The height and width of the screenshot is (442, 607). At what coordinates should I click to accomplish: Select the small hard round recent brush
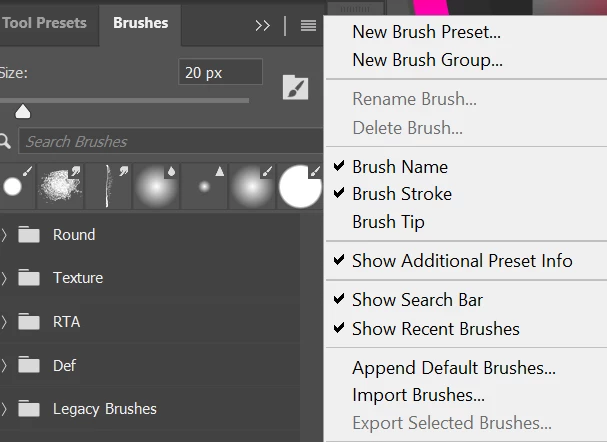[17, 186]
